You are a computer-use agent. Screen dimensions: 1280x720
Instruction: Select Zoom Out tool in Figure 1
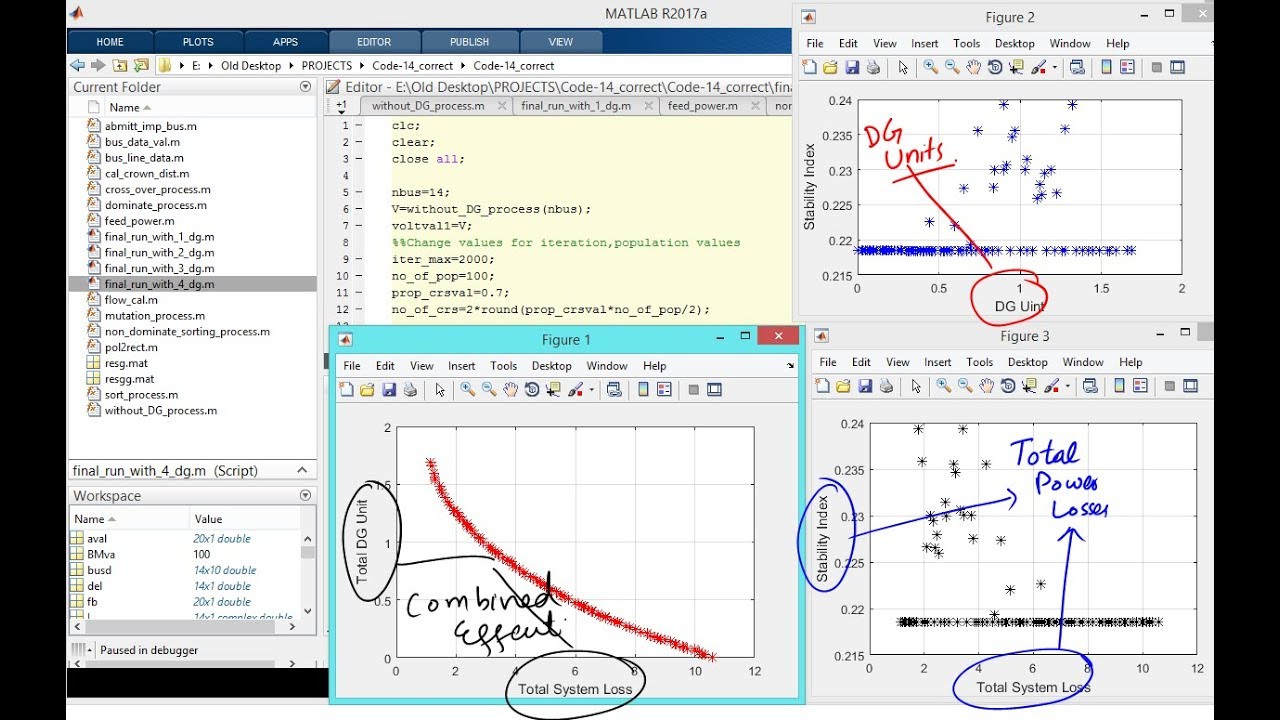click(x=489, y=390)
